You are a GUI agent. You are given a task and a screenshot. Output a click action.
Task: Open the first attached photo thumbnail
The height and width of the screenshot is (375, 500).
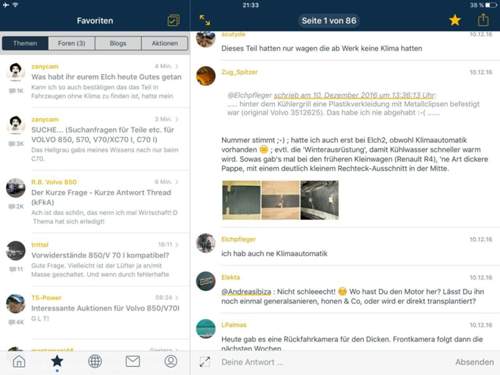pos(241,200)
